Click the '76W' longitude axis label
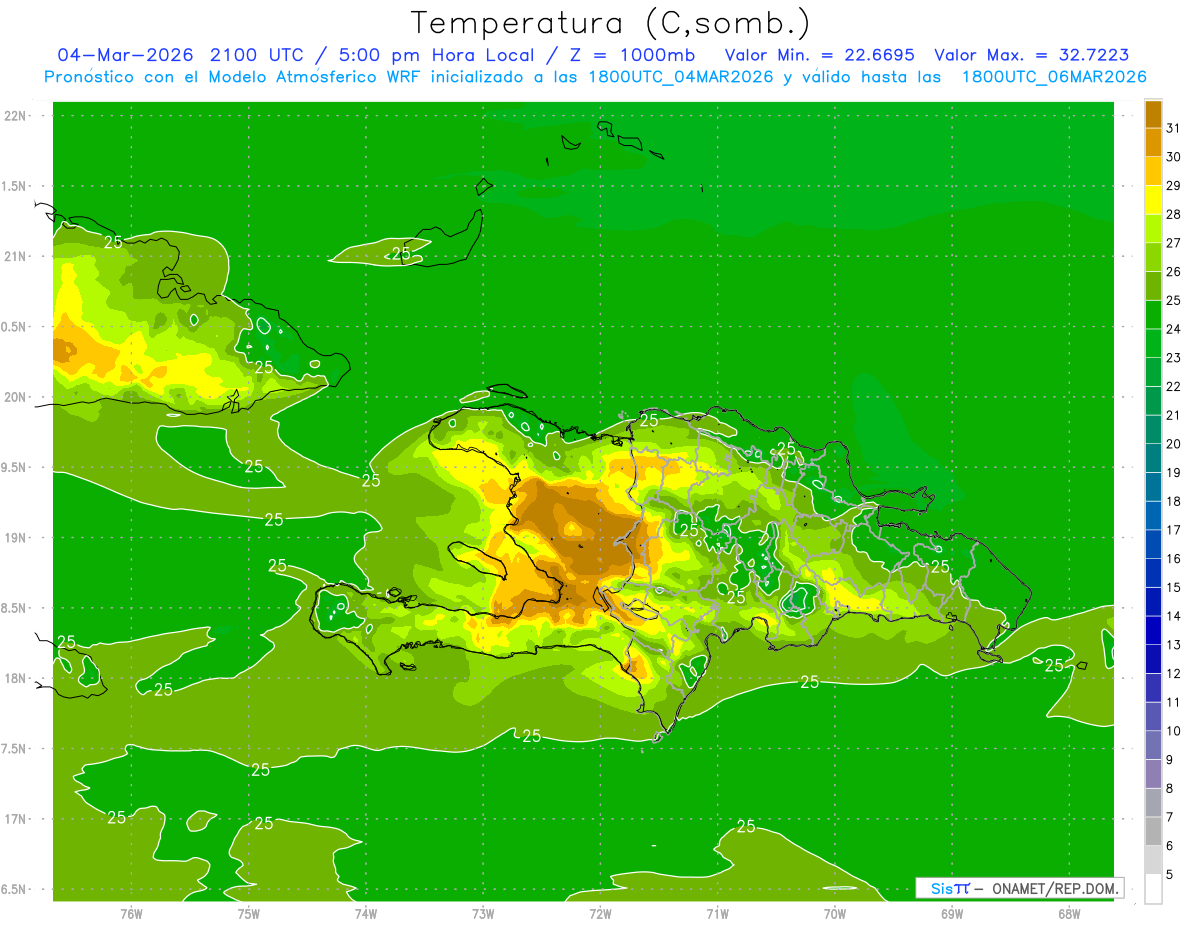The height and width of the screenshot is (927, 1200). pyautogui.click(x=131, y=914)
